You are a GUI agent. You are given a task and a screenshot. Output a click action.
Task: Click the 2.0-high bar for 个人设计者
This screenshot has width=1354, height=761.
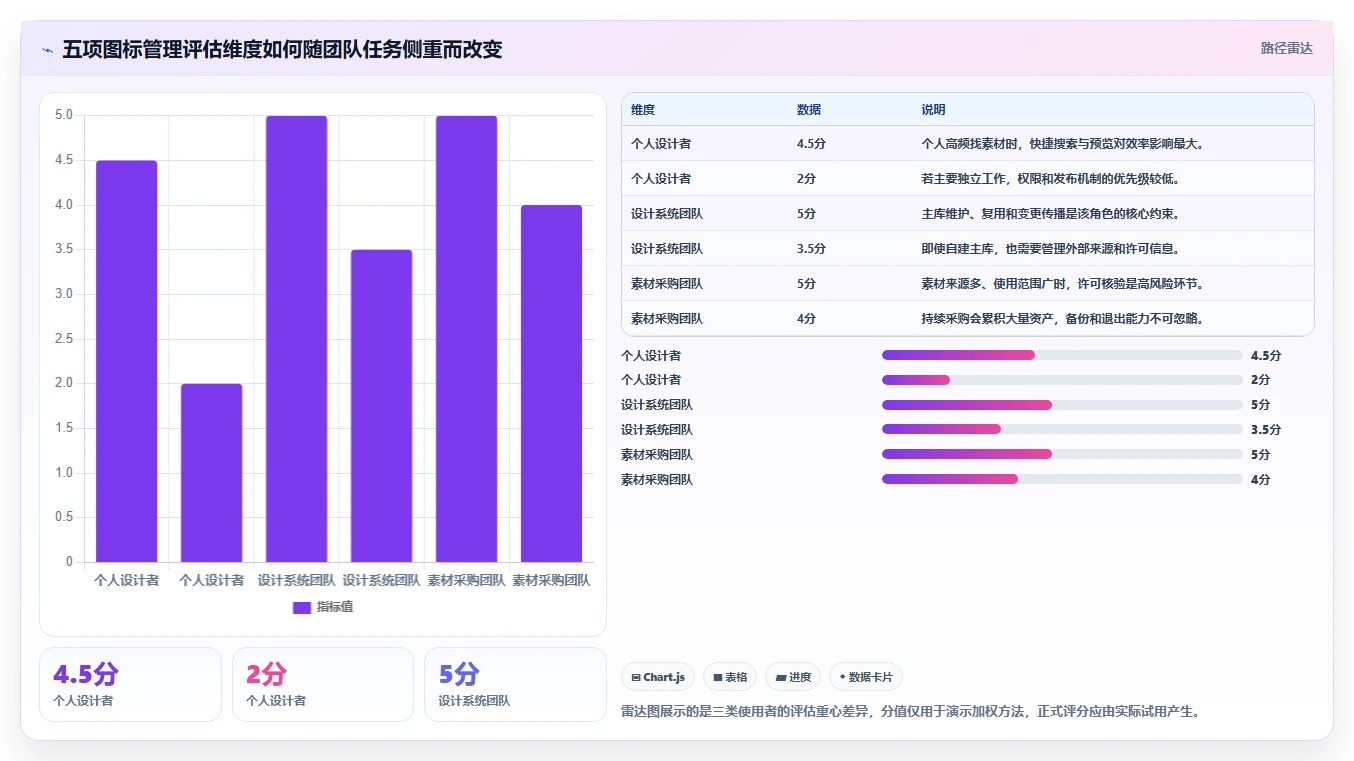[x=211, y=473]
